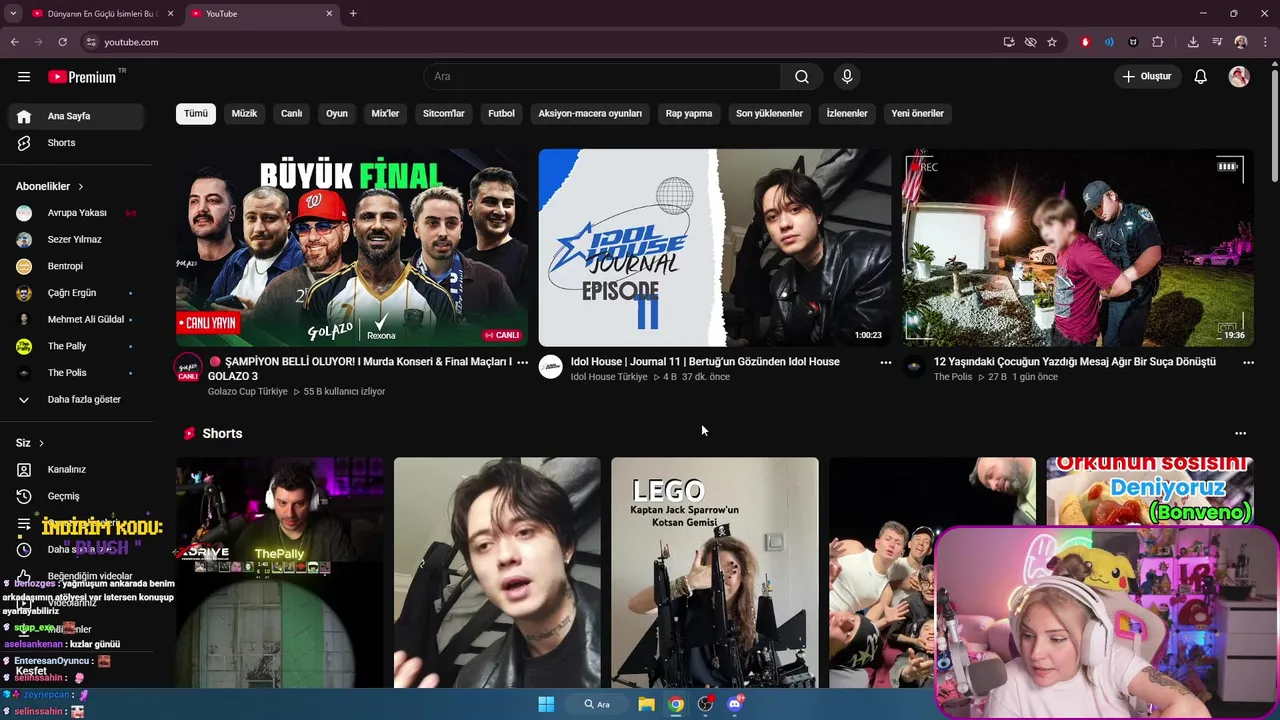The width and height of the screenshot is (1280, 720).
Task: Switch to Dünyanın En Güçlü İsimleri tab
Action: 101,14
